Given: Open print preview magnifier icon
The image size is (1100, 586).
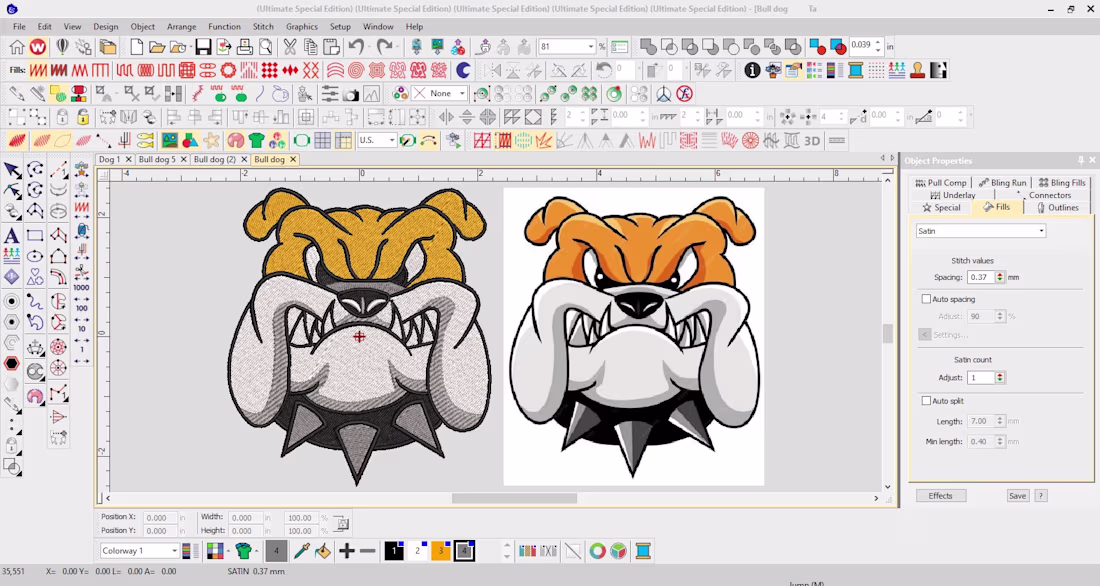Looking at the screenshot, I should [x=265, y=47].
